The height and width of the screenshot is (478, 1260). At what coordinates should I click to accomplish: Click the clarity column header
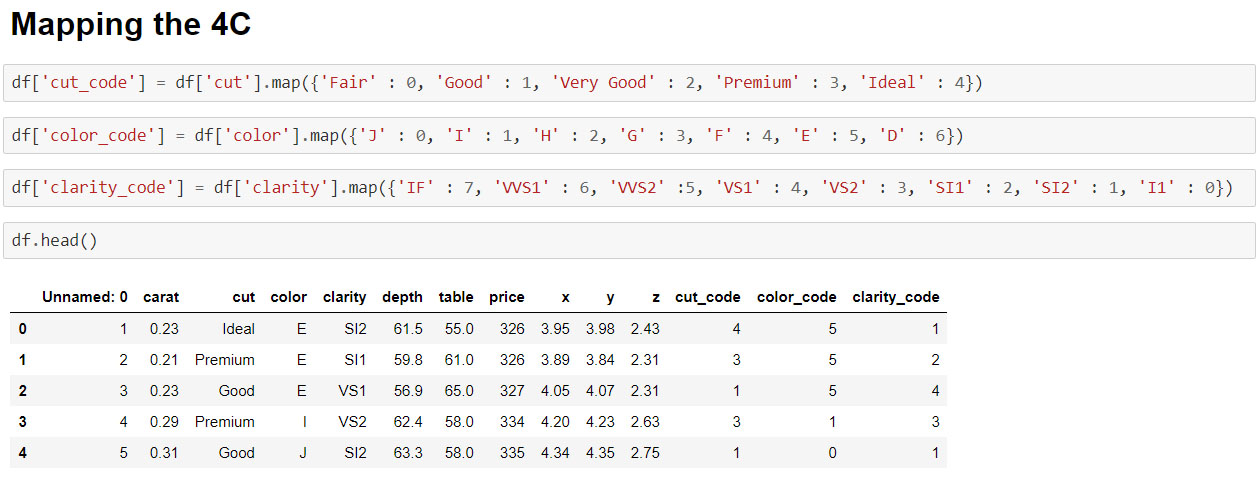(345, 297)
